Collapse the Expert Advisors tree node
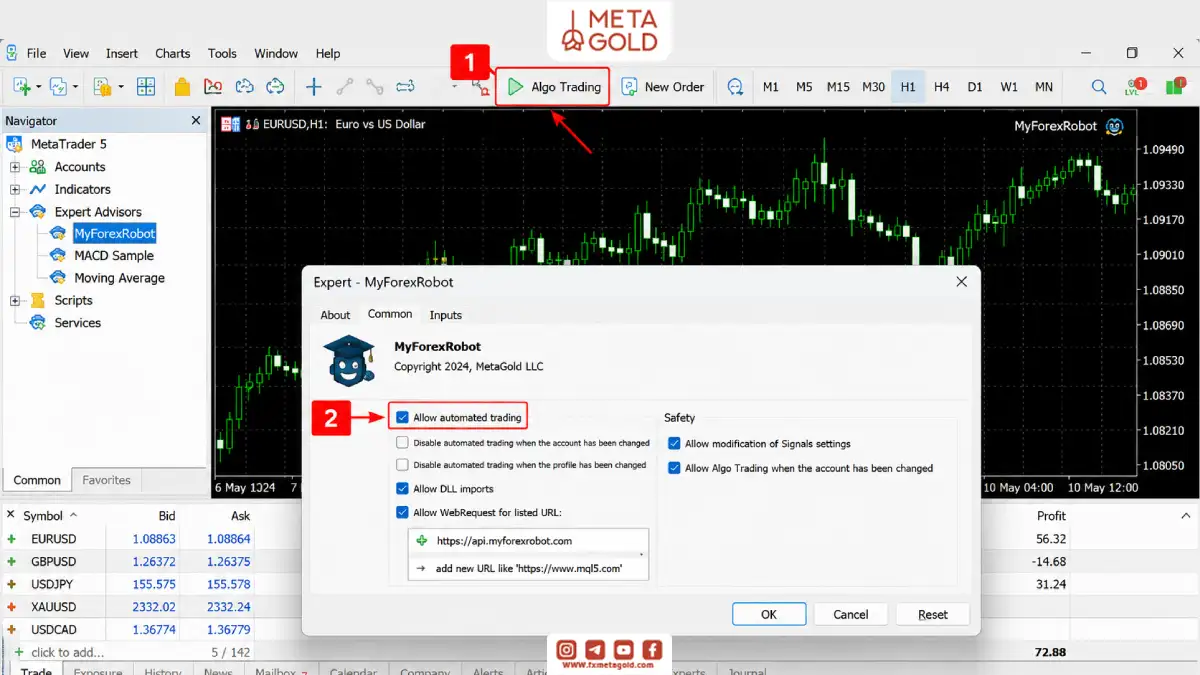The height and width of the screenshot is (675, 1200). (x=15, y=212)
